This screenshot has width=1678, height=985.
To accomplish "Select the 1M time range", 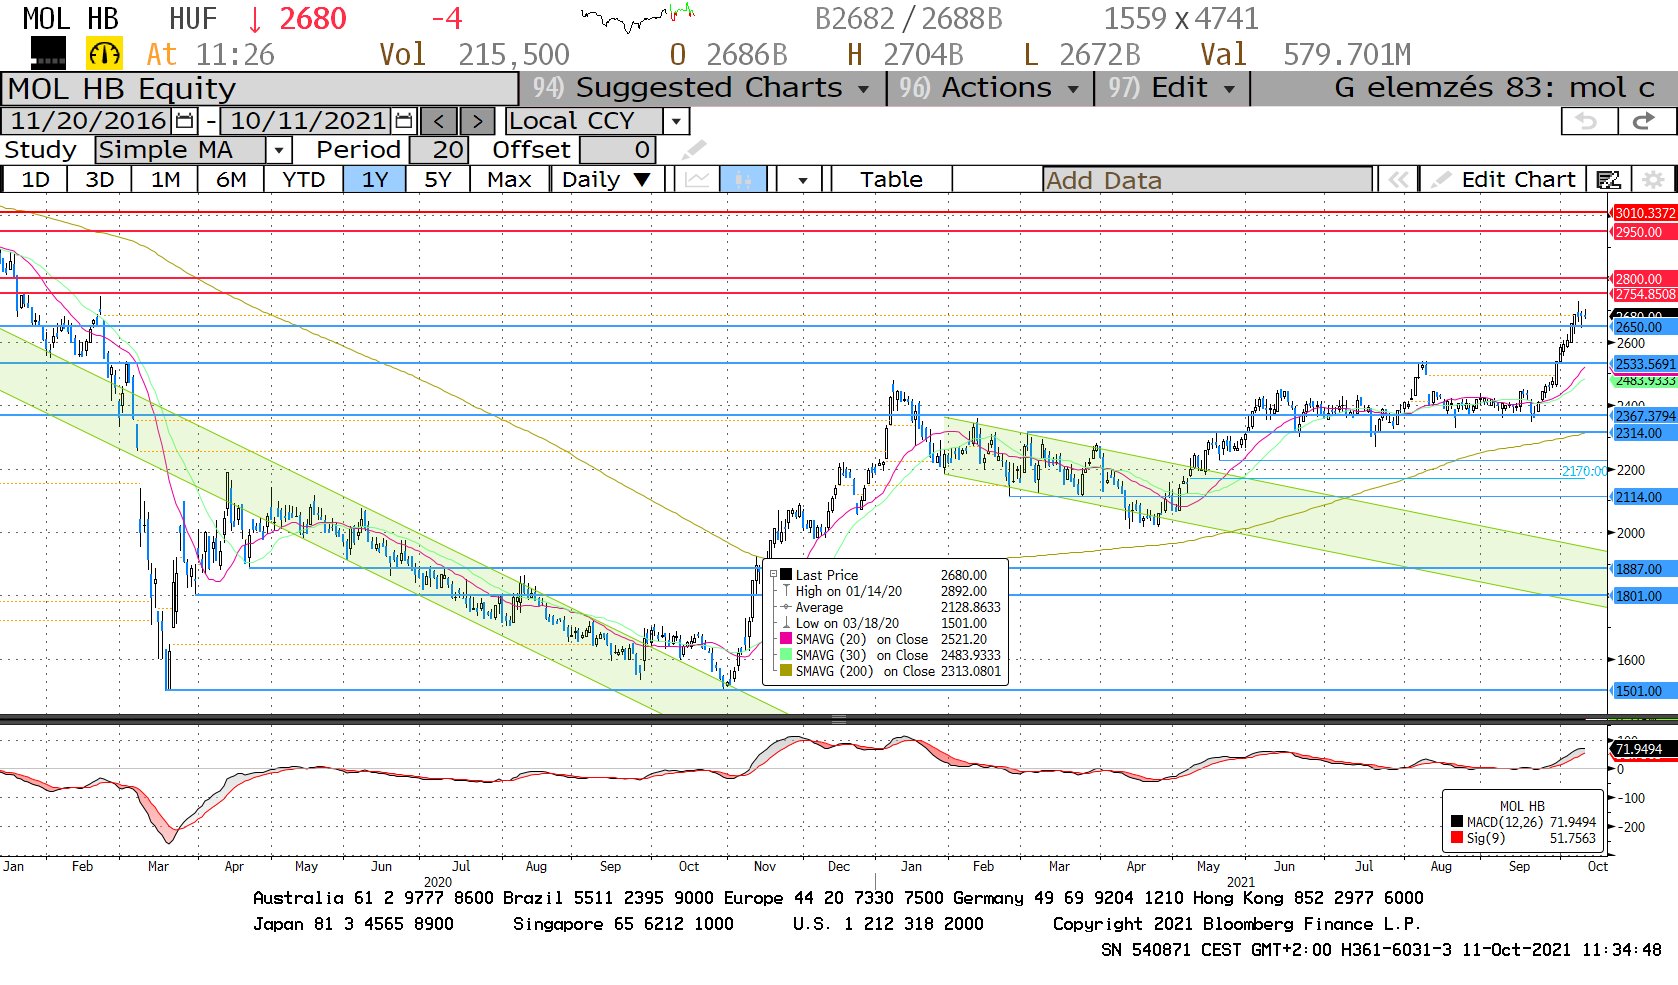I will point(165,180).
